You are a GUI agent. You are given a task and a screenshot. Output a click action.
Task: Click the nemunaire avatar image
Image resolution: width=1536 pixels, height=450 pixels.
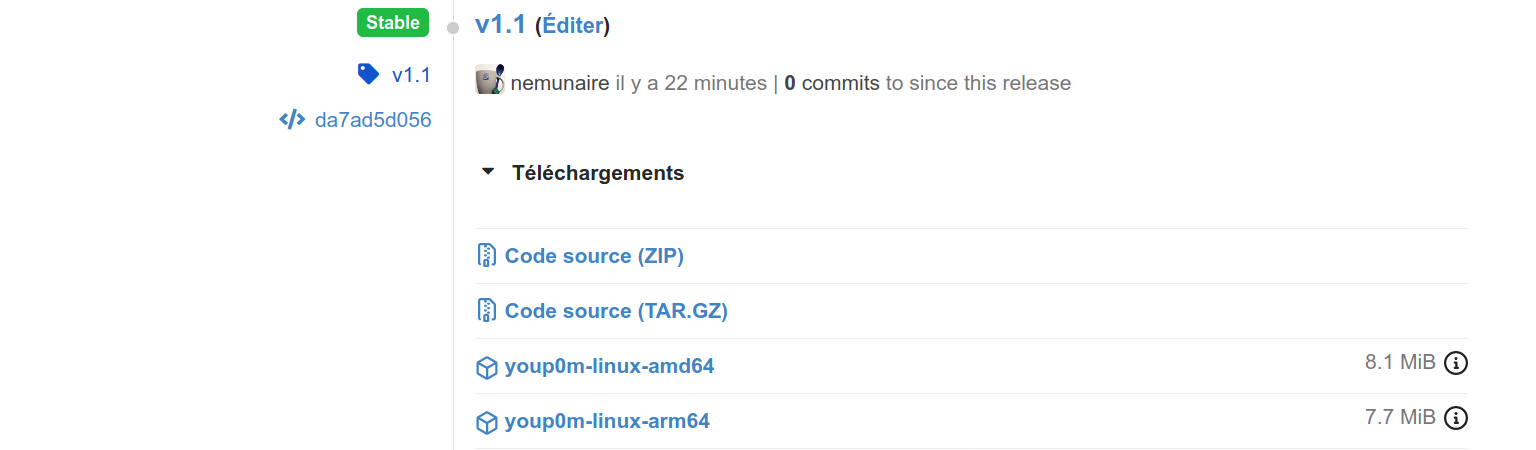pos(489,80)
